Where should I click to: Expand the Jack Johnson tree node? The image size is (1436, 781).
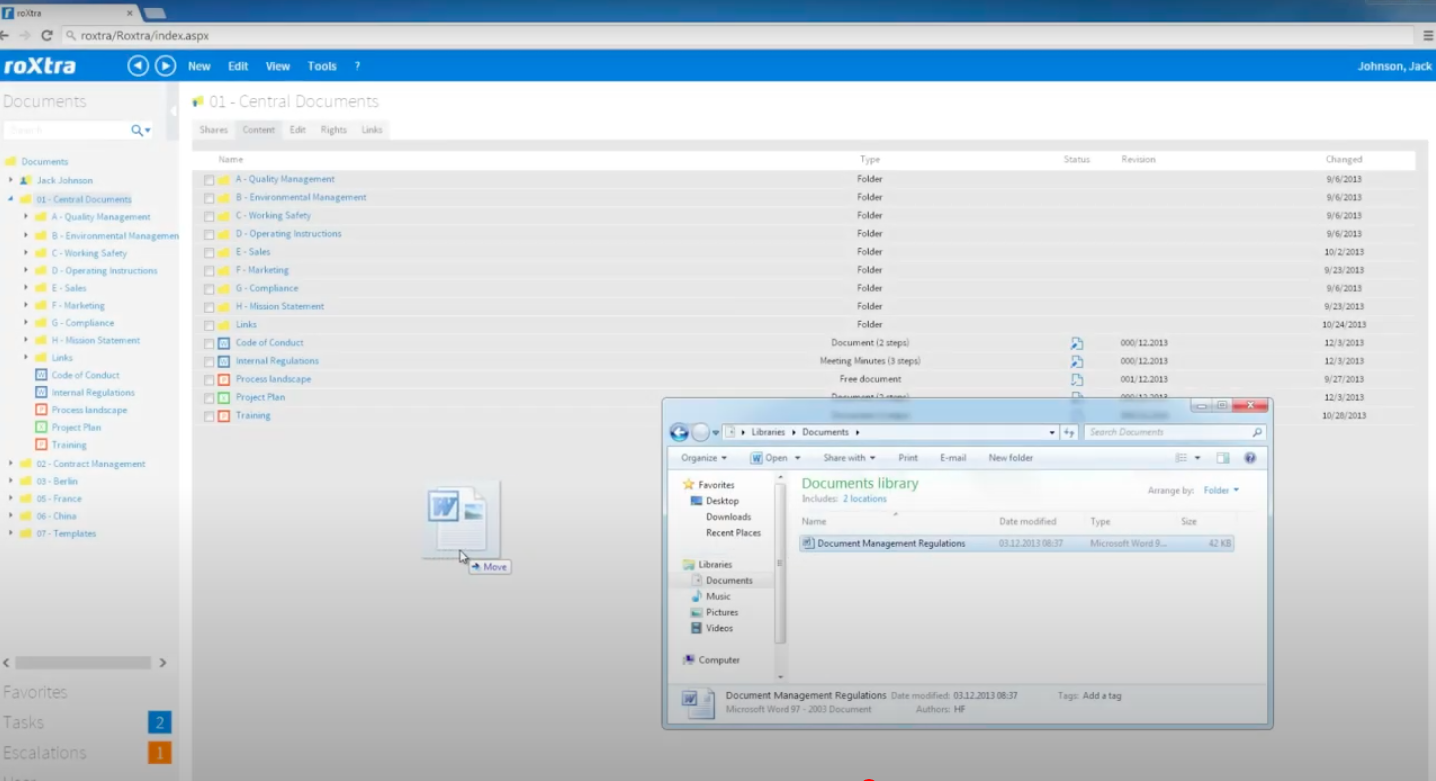click(11, 180)
